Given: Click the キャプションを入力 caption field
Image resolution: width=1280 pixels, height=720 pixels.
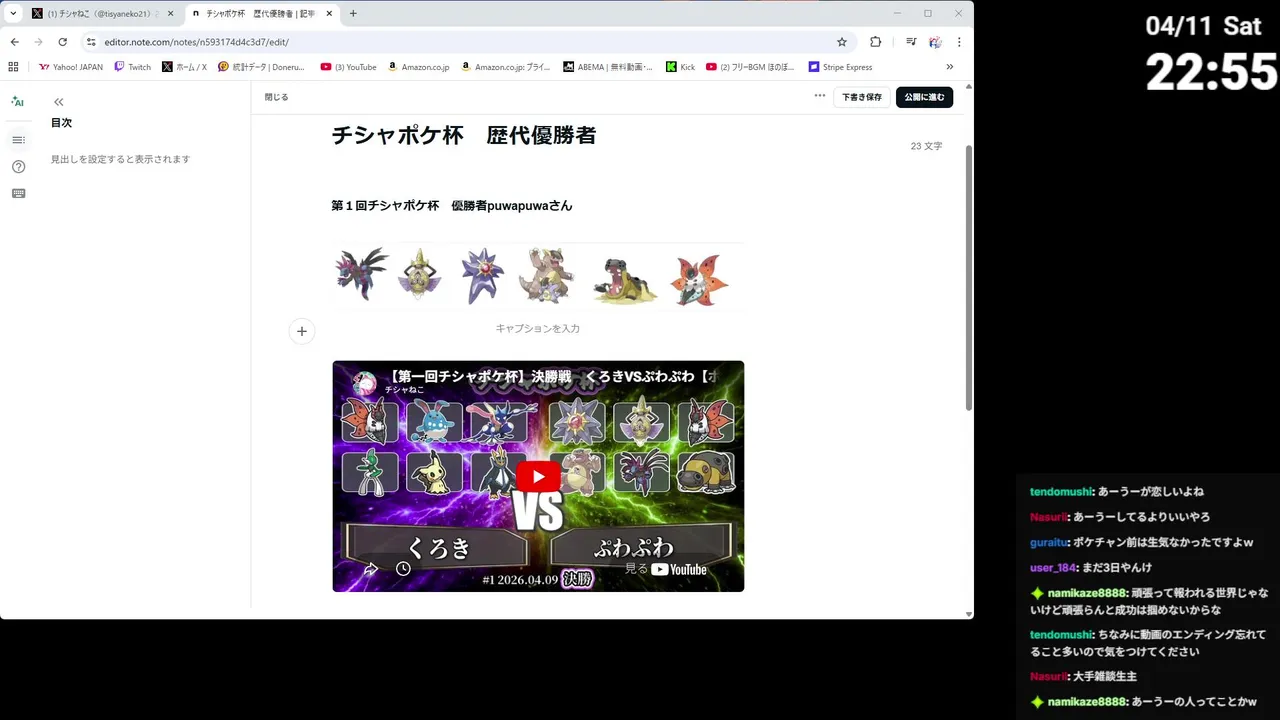Looking at the screenshot, I should click(538, 328).
